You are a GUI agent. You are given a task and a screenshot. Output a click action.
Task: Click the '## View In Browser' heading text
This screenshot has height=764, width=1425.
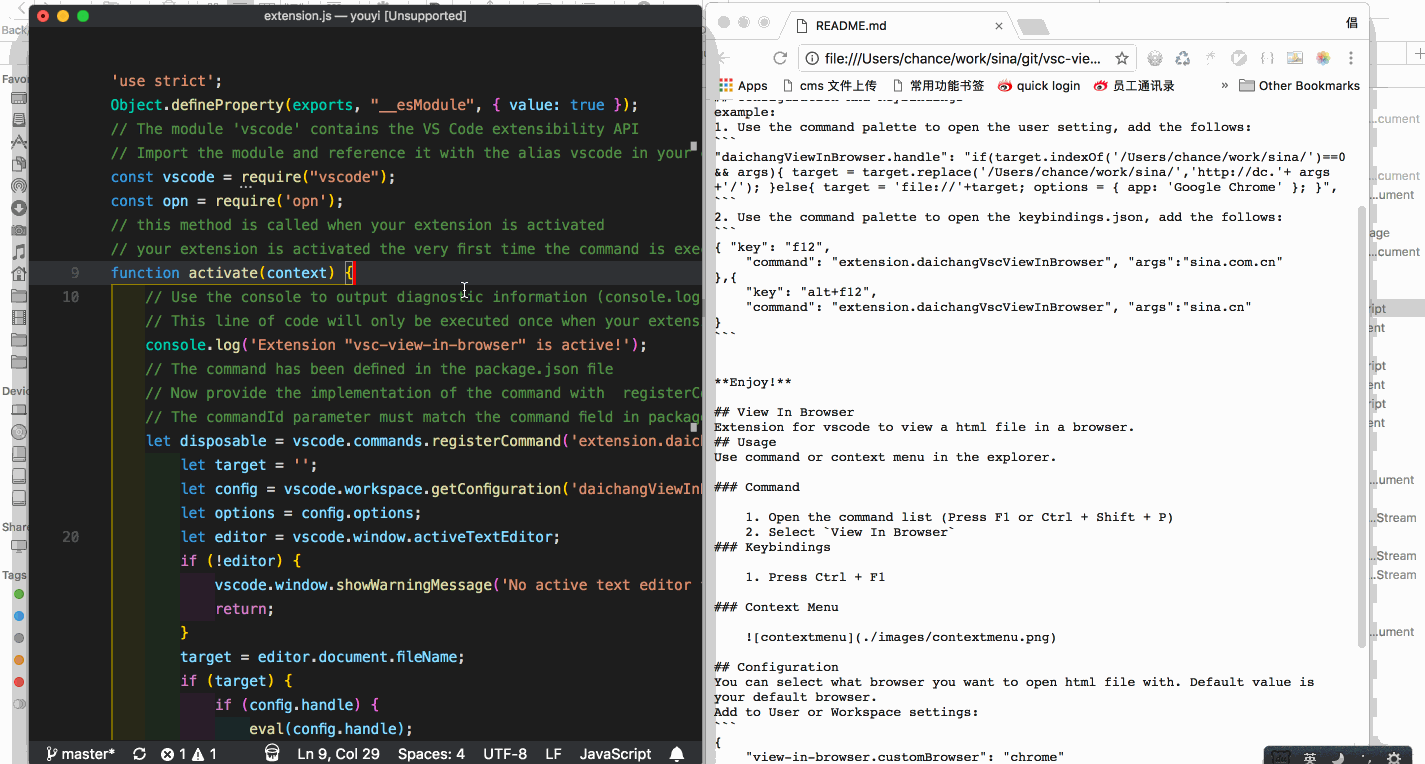click(x=784, y=412)
